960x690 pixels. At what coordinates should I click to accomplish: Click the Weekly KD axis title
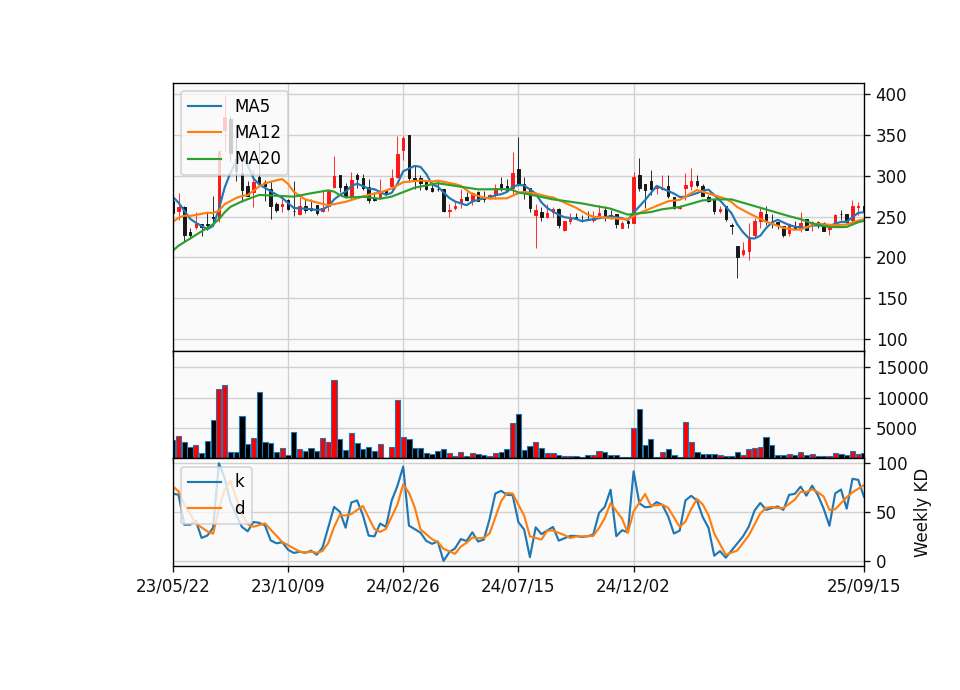pos(921,513)
